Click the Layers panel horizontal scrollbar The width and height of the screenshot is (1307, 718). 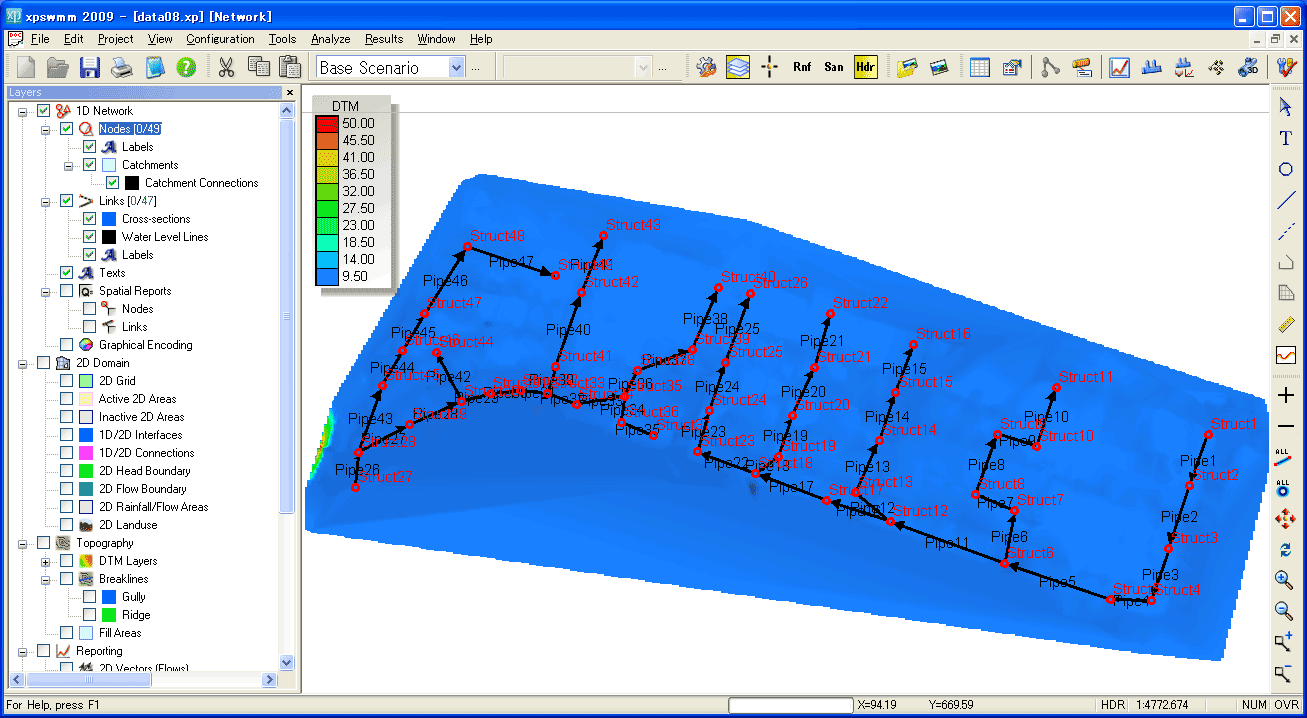[142, 679]
